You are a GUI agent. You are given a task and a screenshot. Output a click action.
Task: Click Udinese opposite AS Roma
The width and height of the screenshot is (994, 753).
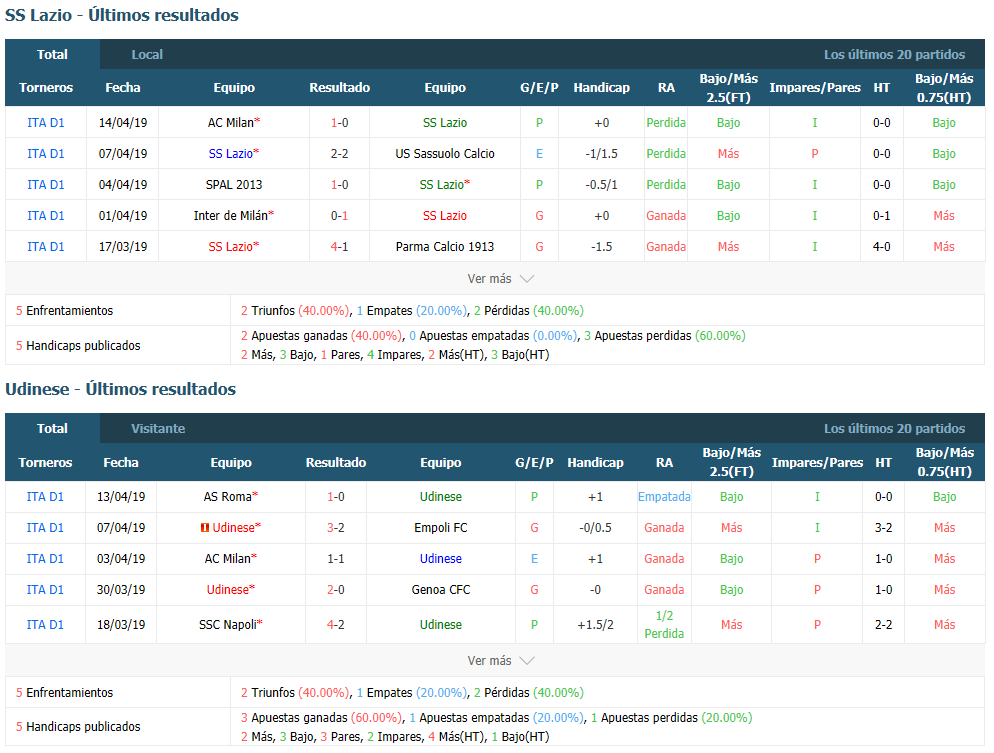click(441, 497)
